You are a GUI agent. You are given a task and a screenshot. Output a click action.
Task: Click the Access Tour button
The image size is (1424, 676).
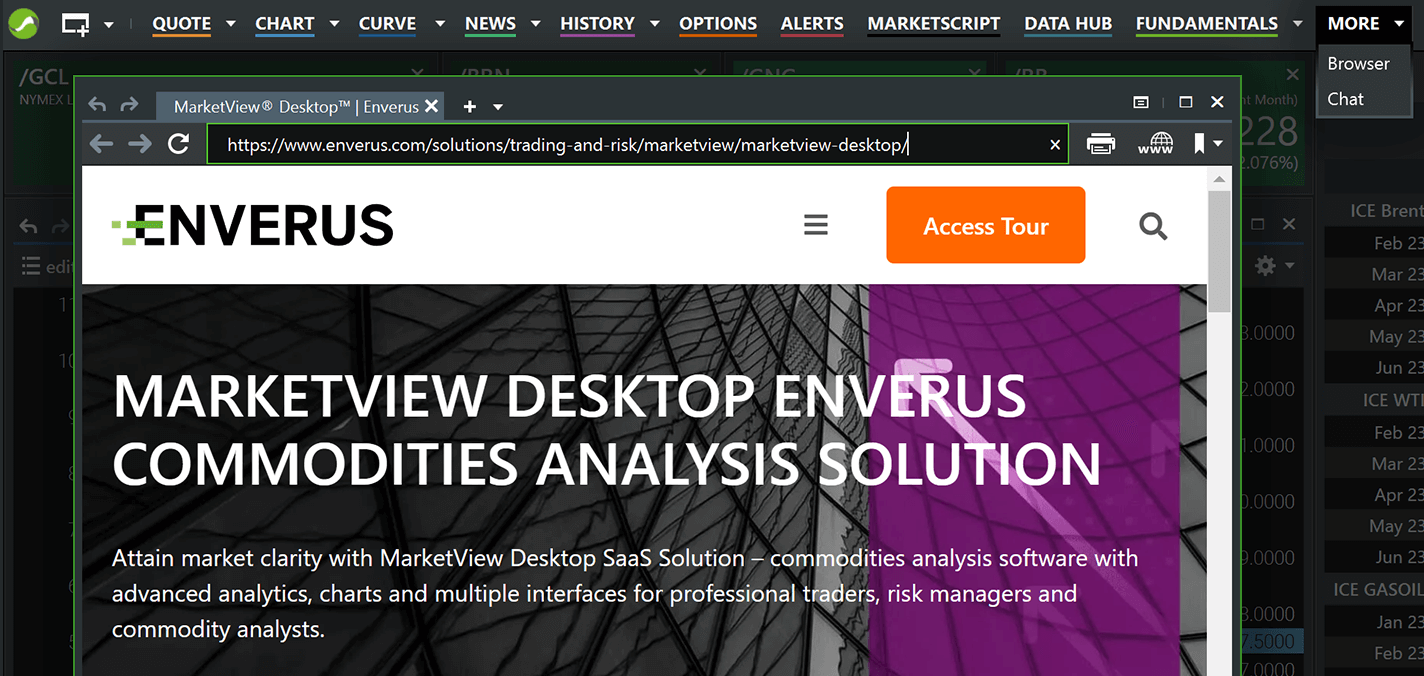pyautogui.click(x=985, y=225)
